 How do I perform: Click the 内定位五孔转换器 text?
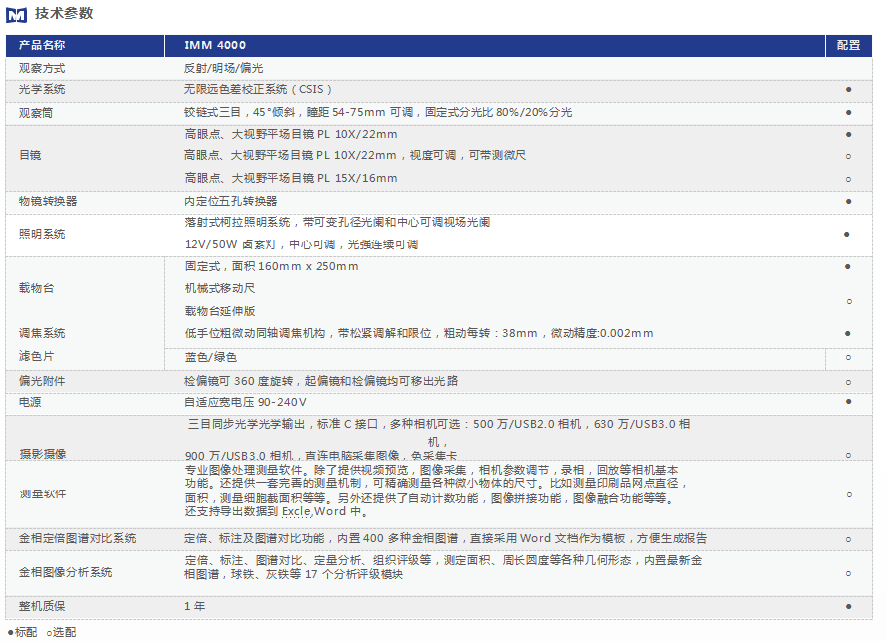[231, 201]
